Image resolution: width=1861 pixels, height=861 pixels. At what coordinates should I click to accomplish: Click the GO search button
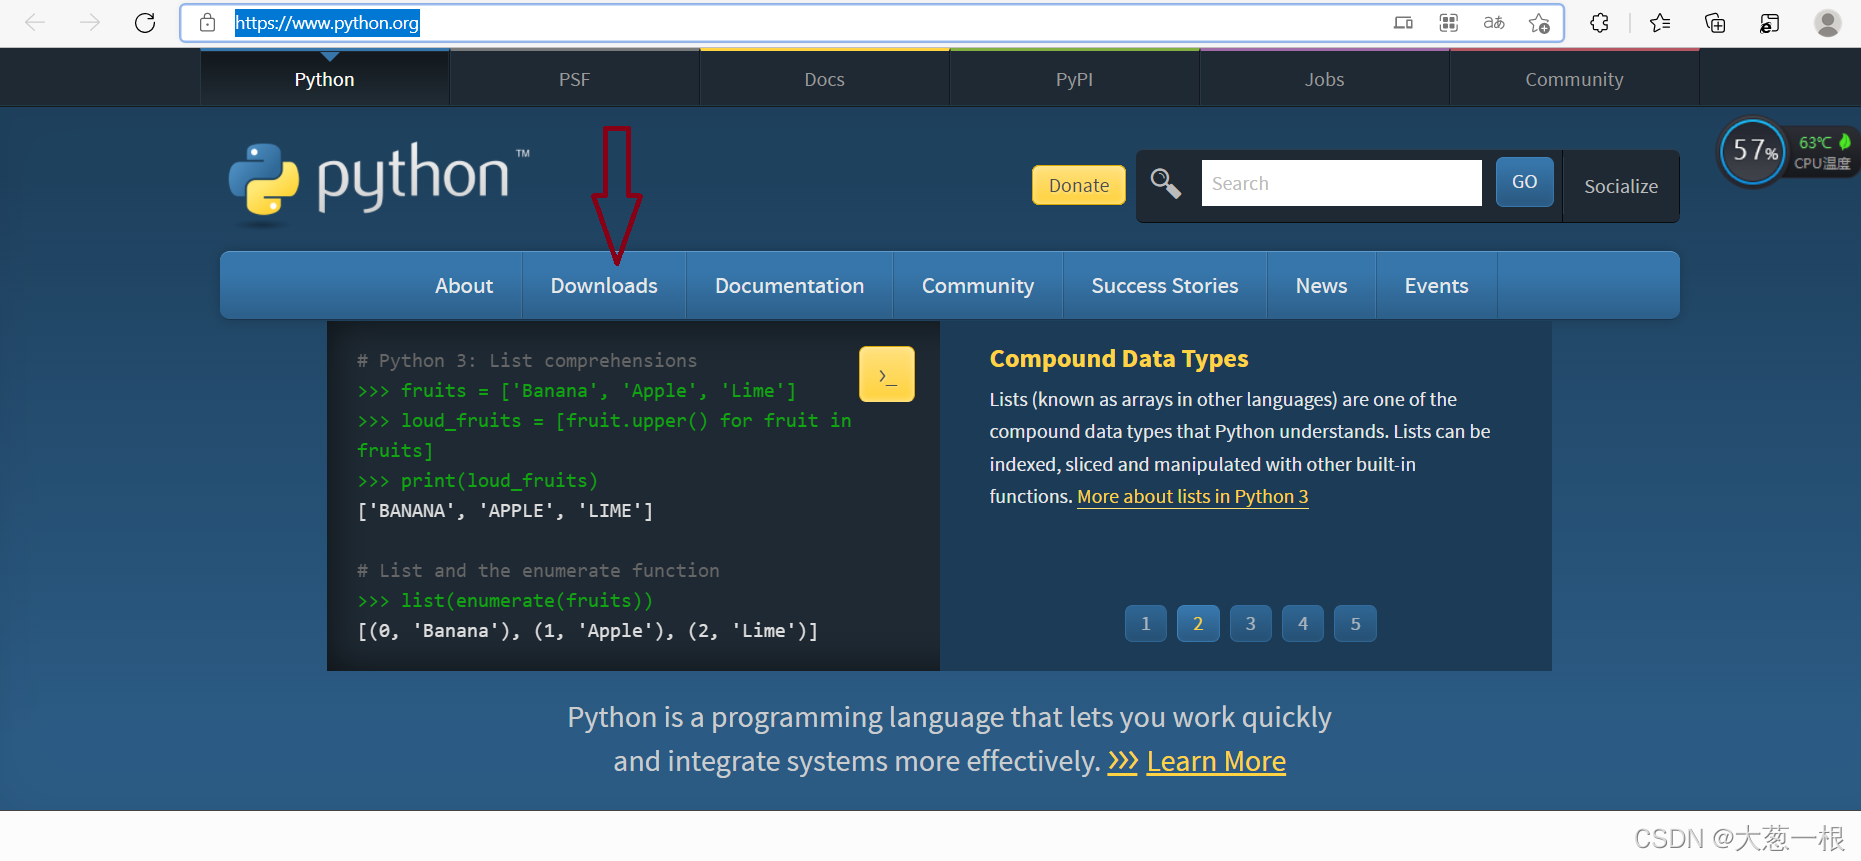point(1524,182)
